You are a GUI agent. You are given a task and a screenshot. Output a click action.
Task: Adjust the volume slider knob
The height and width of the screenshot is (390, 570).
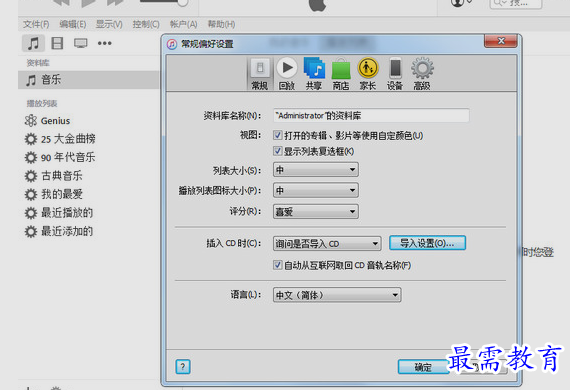pyautogui.click(x=183, y=3)
